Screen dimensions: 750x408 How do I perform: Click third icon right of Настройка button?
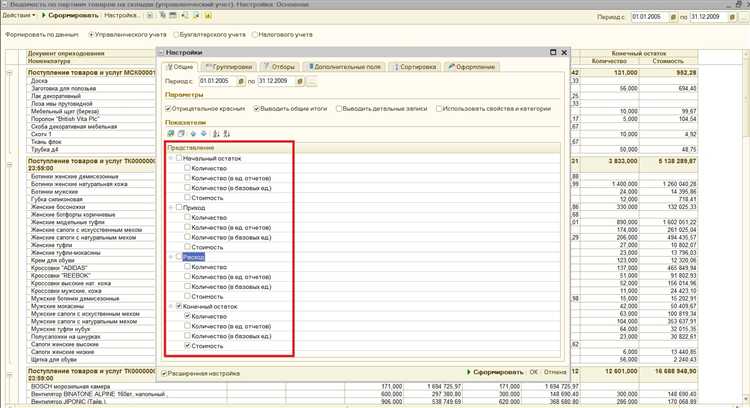click(173, 16)
